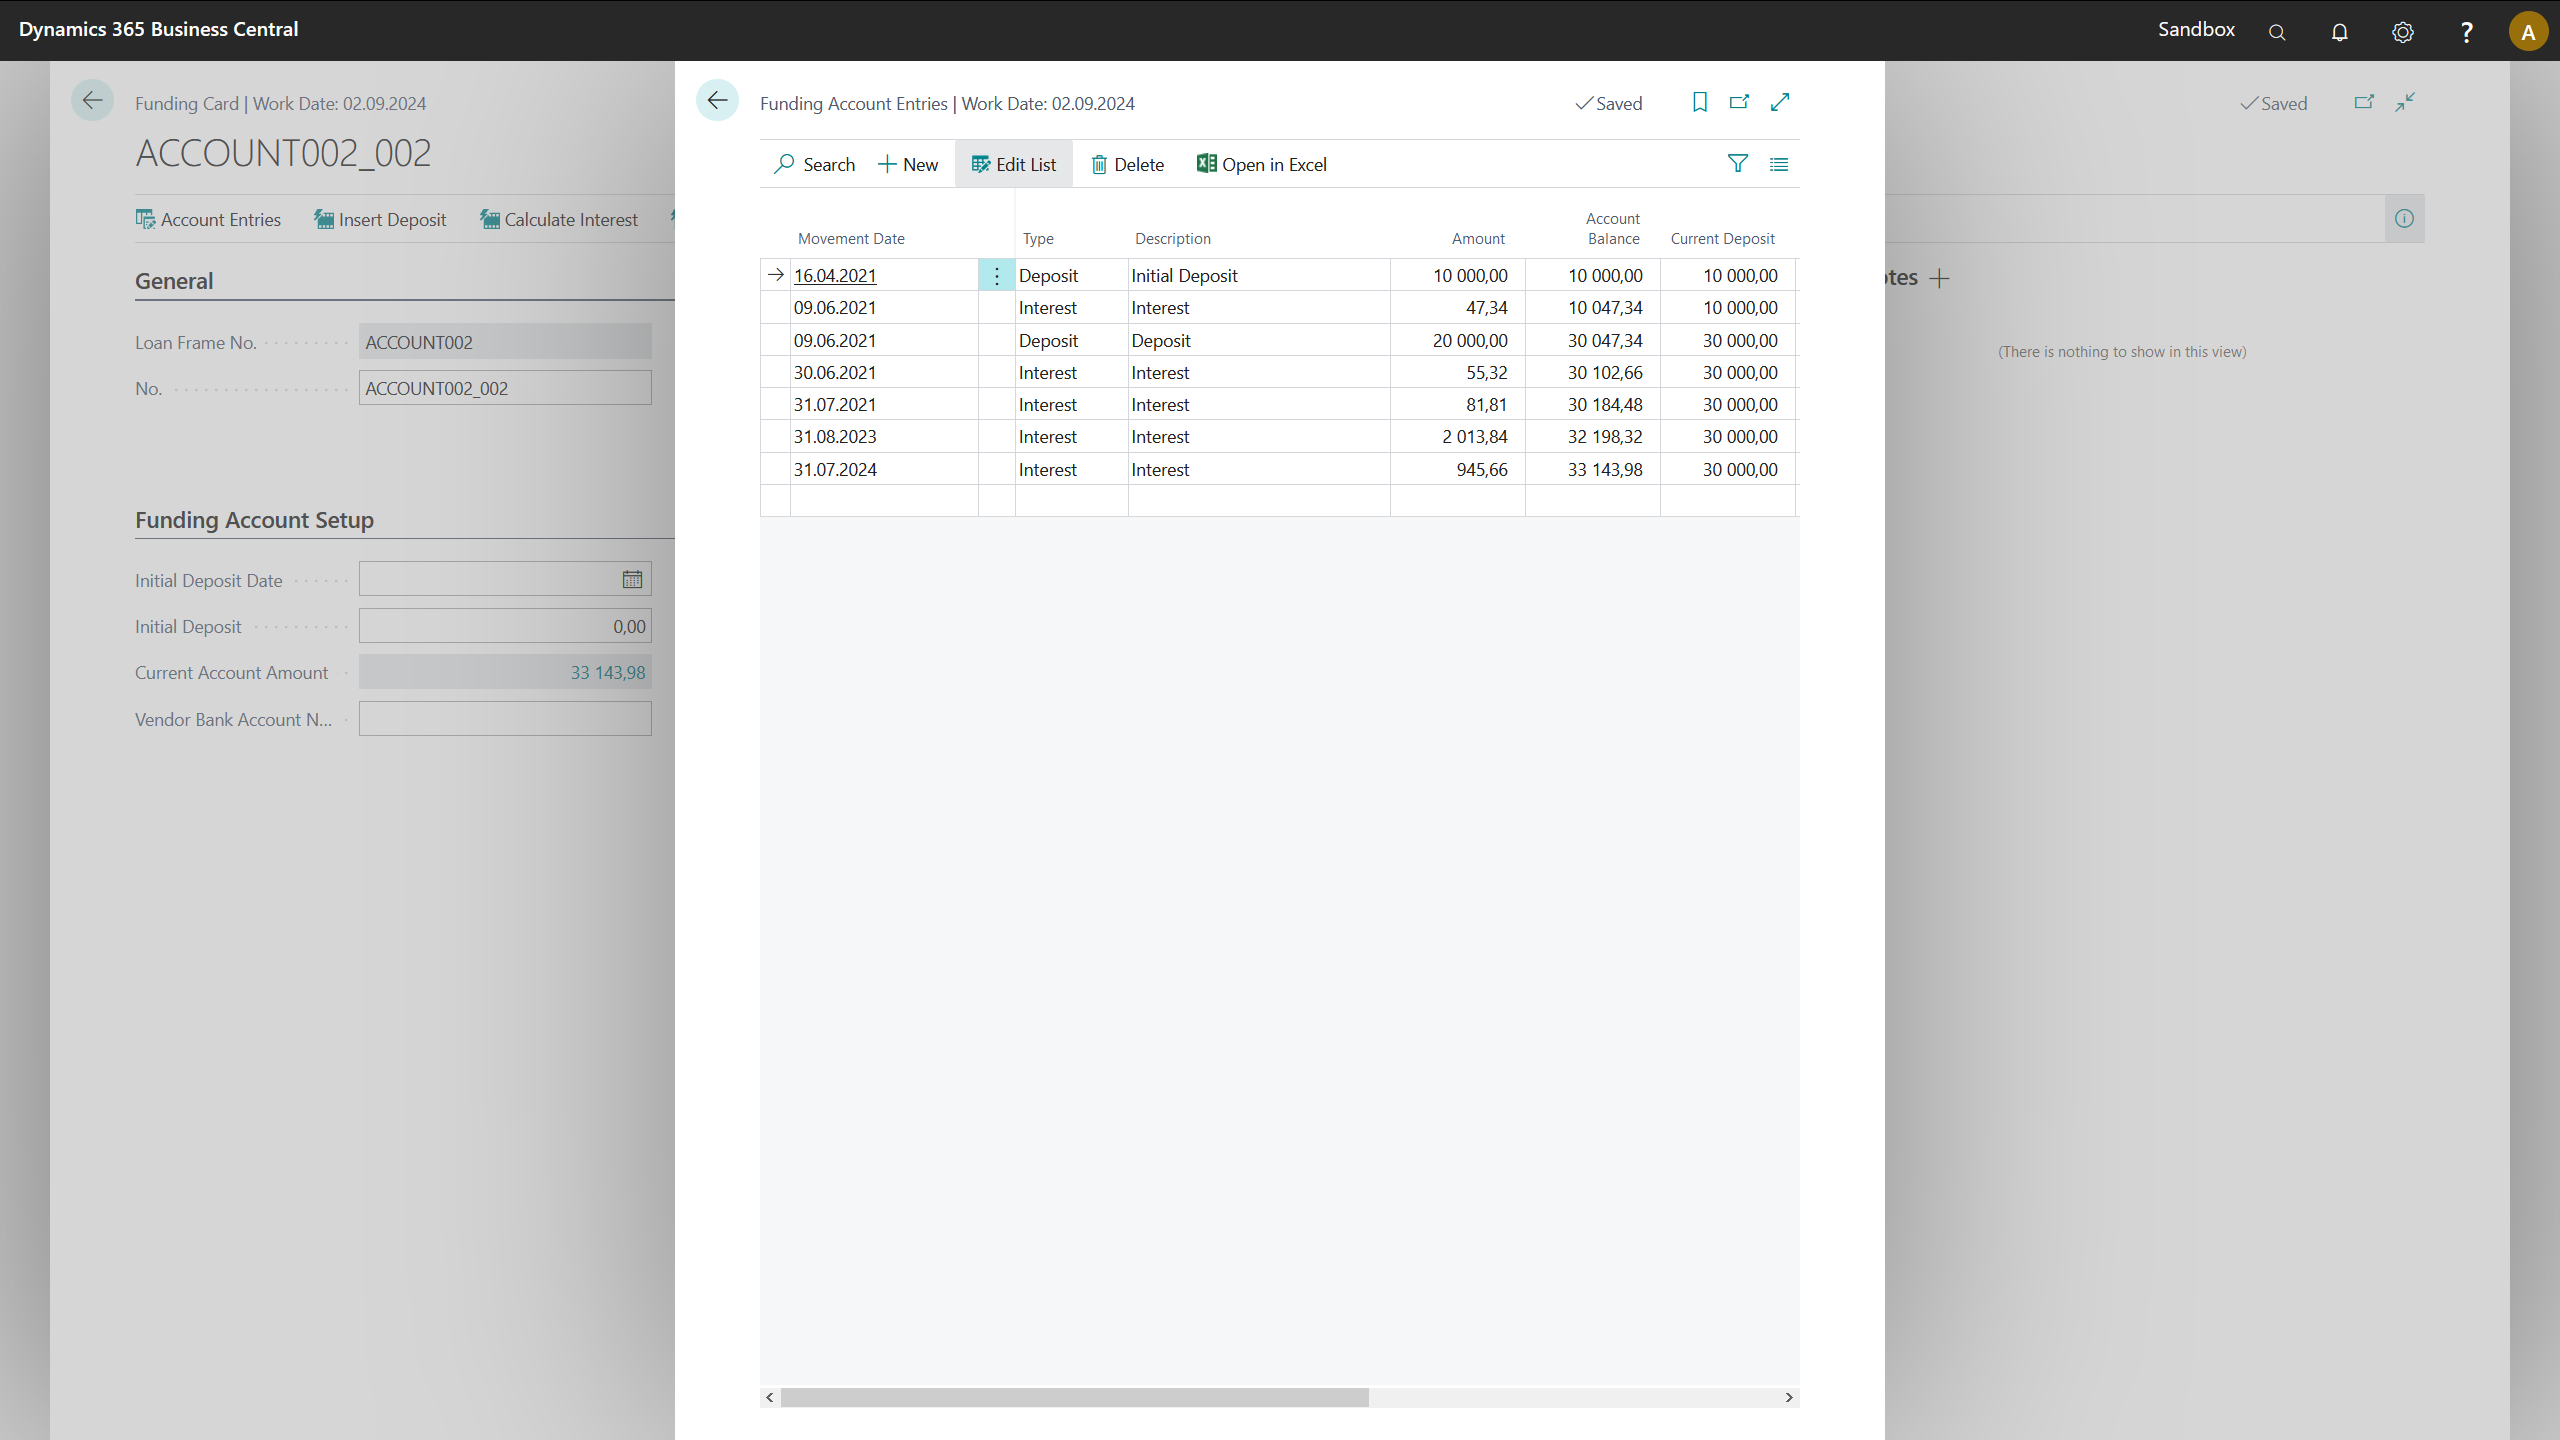
Task: Click the empty new row date cell
Action: (884, 501)
